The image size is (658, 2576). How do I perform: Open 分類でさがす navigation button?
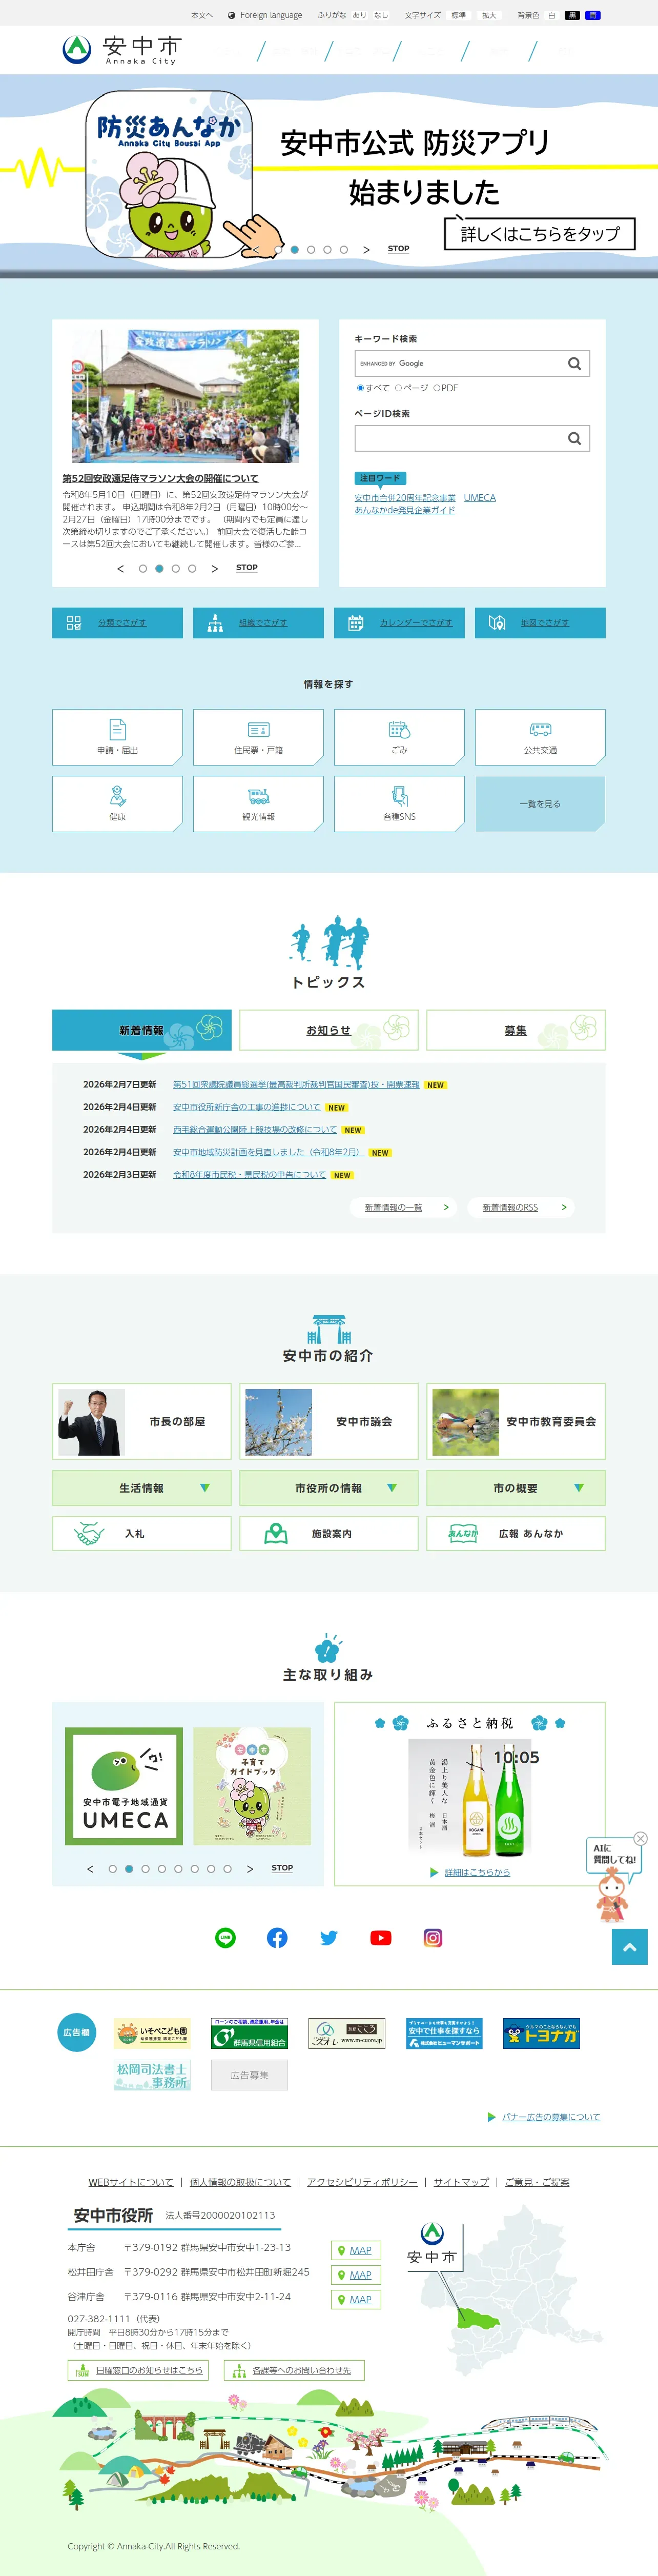click(x=117, y=623)
